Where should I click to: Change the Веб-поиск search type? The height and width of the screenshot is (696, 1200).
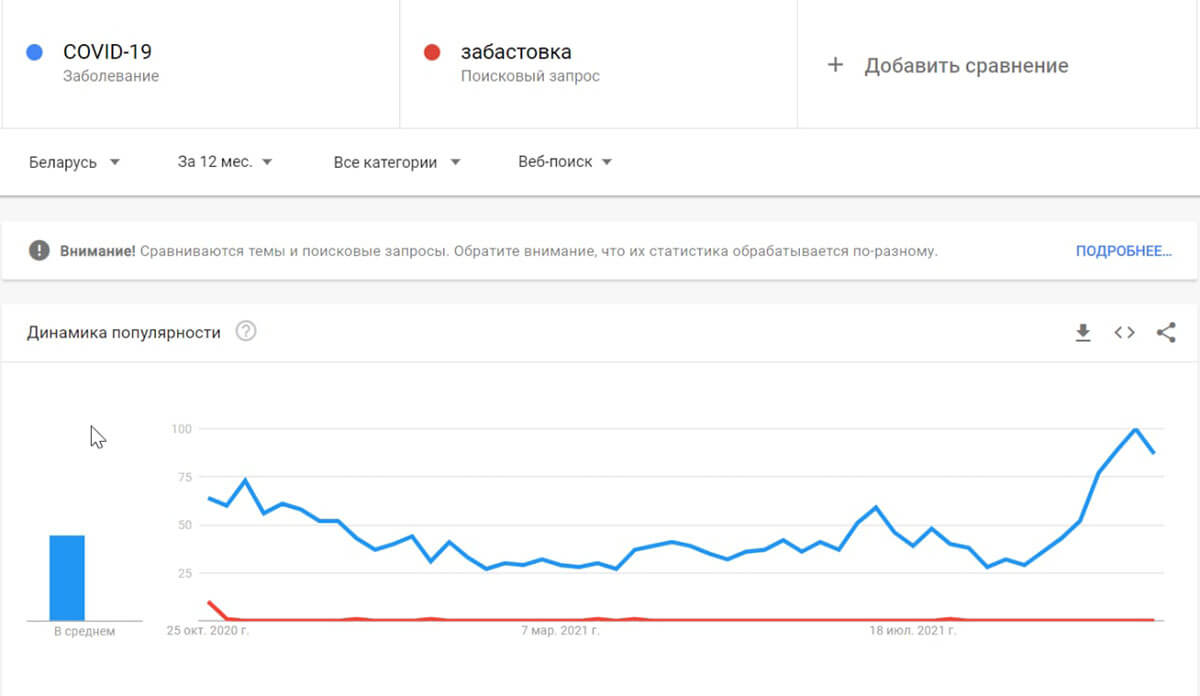[565, 162]
